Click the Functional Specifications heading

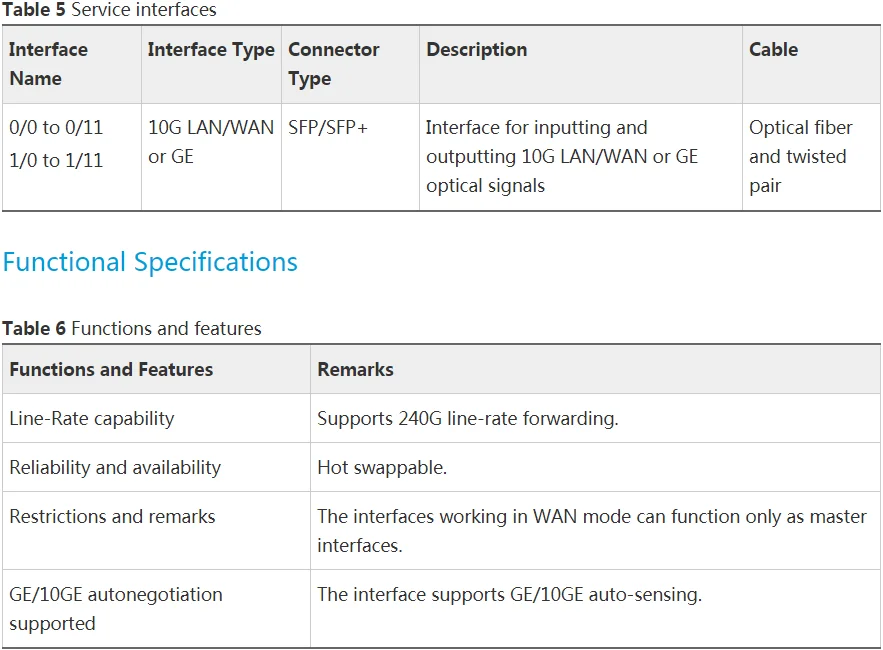tap(150, 262)
